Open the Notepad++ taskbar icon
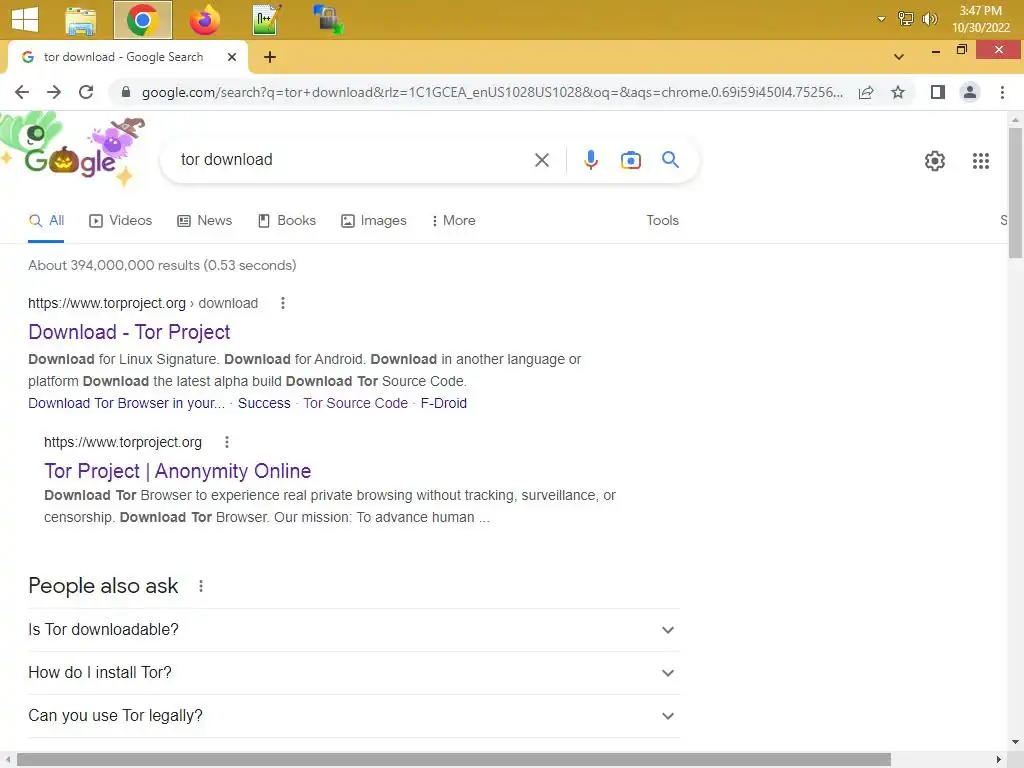 [x=266, y=20]
